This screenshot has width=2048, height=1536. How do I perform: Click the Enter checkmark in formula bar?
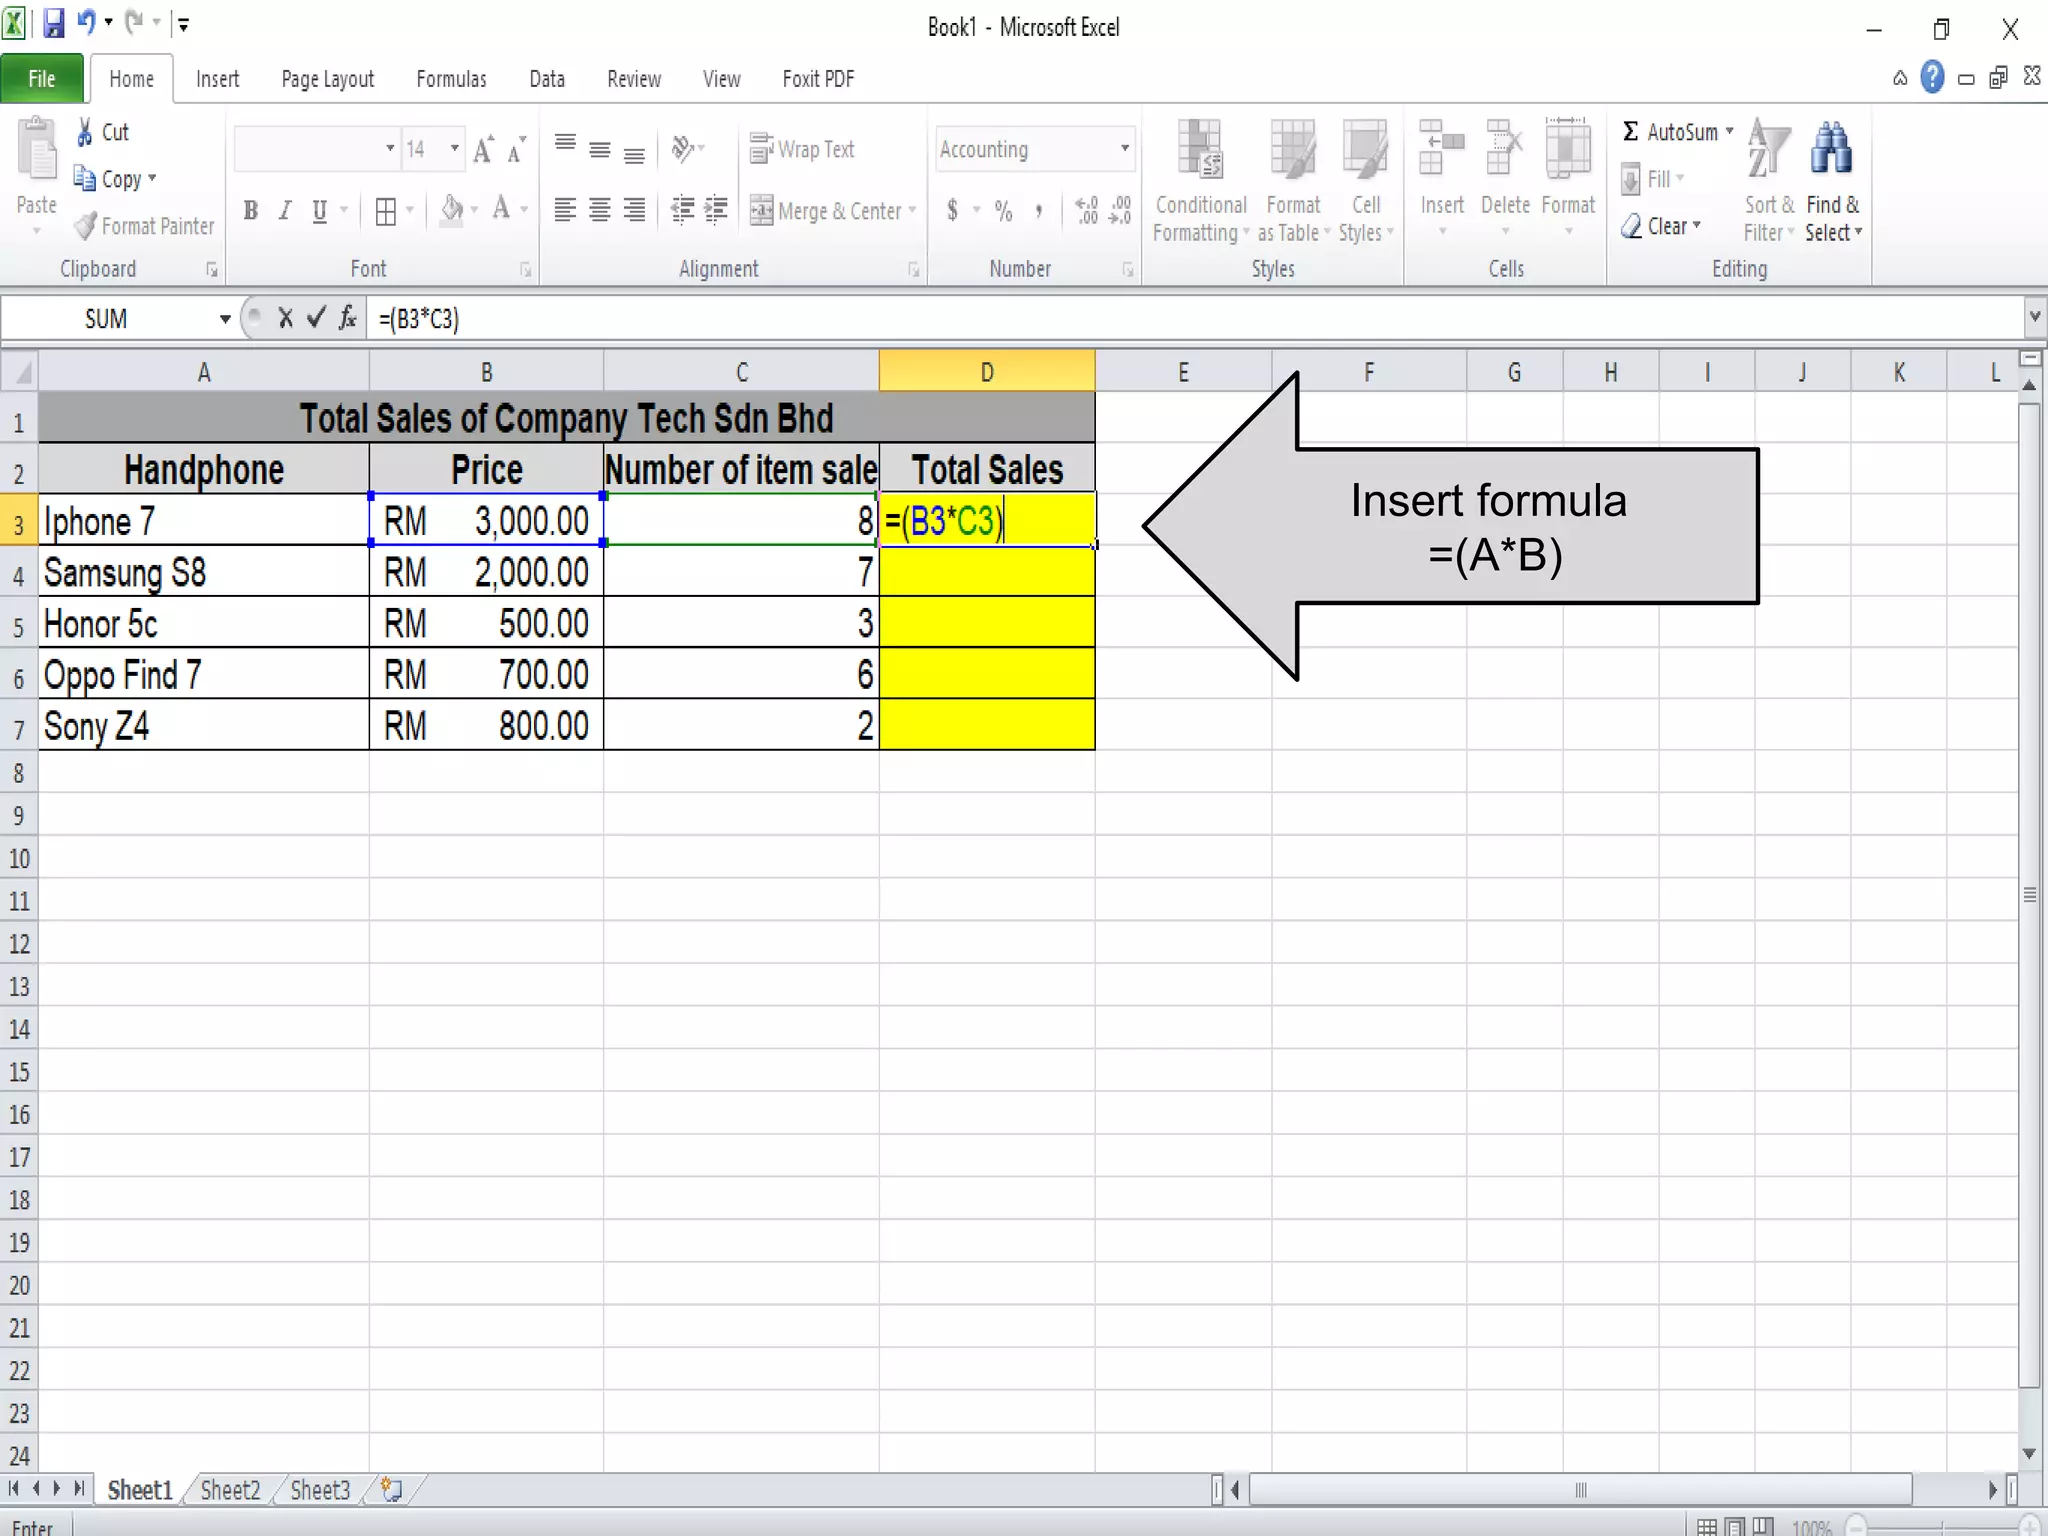pos(316,318)
